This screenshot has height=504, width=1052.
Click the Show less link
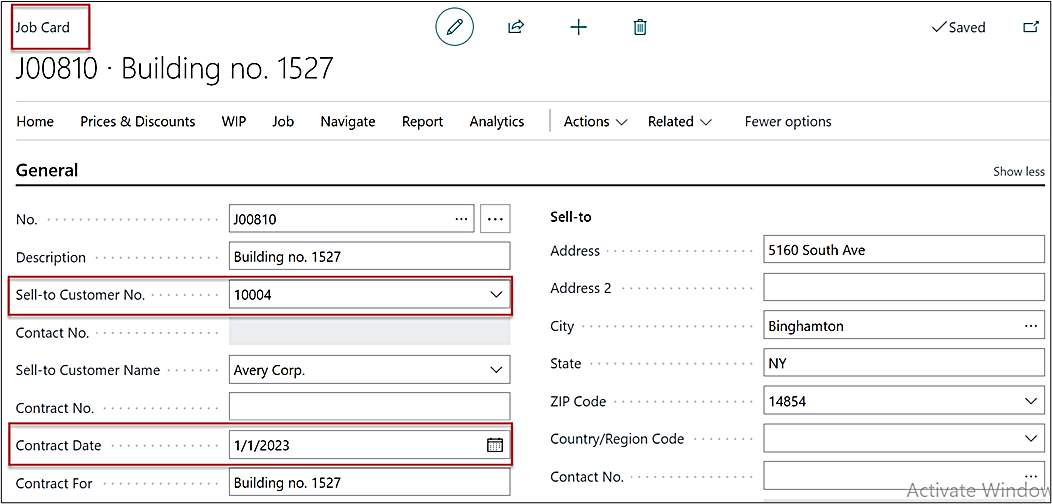1018,171
